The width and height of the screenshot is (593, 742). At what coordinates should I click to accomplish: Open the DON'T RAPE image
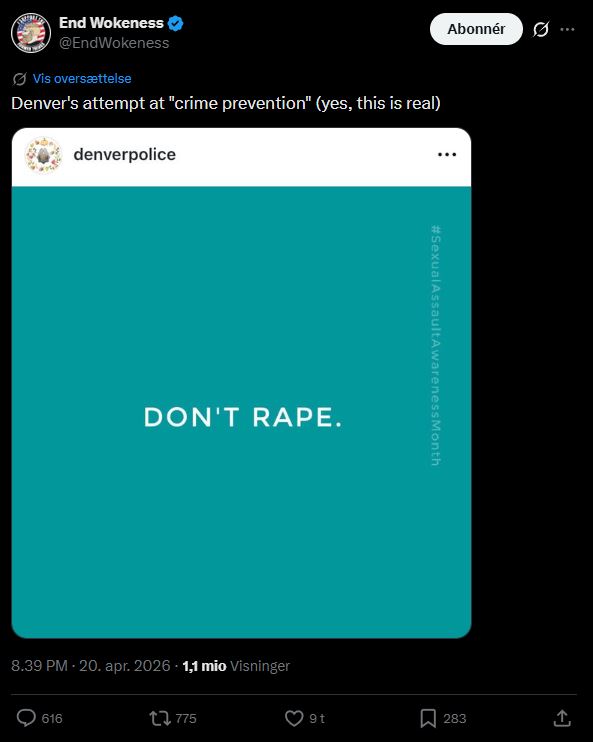(x=241, y=412)
